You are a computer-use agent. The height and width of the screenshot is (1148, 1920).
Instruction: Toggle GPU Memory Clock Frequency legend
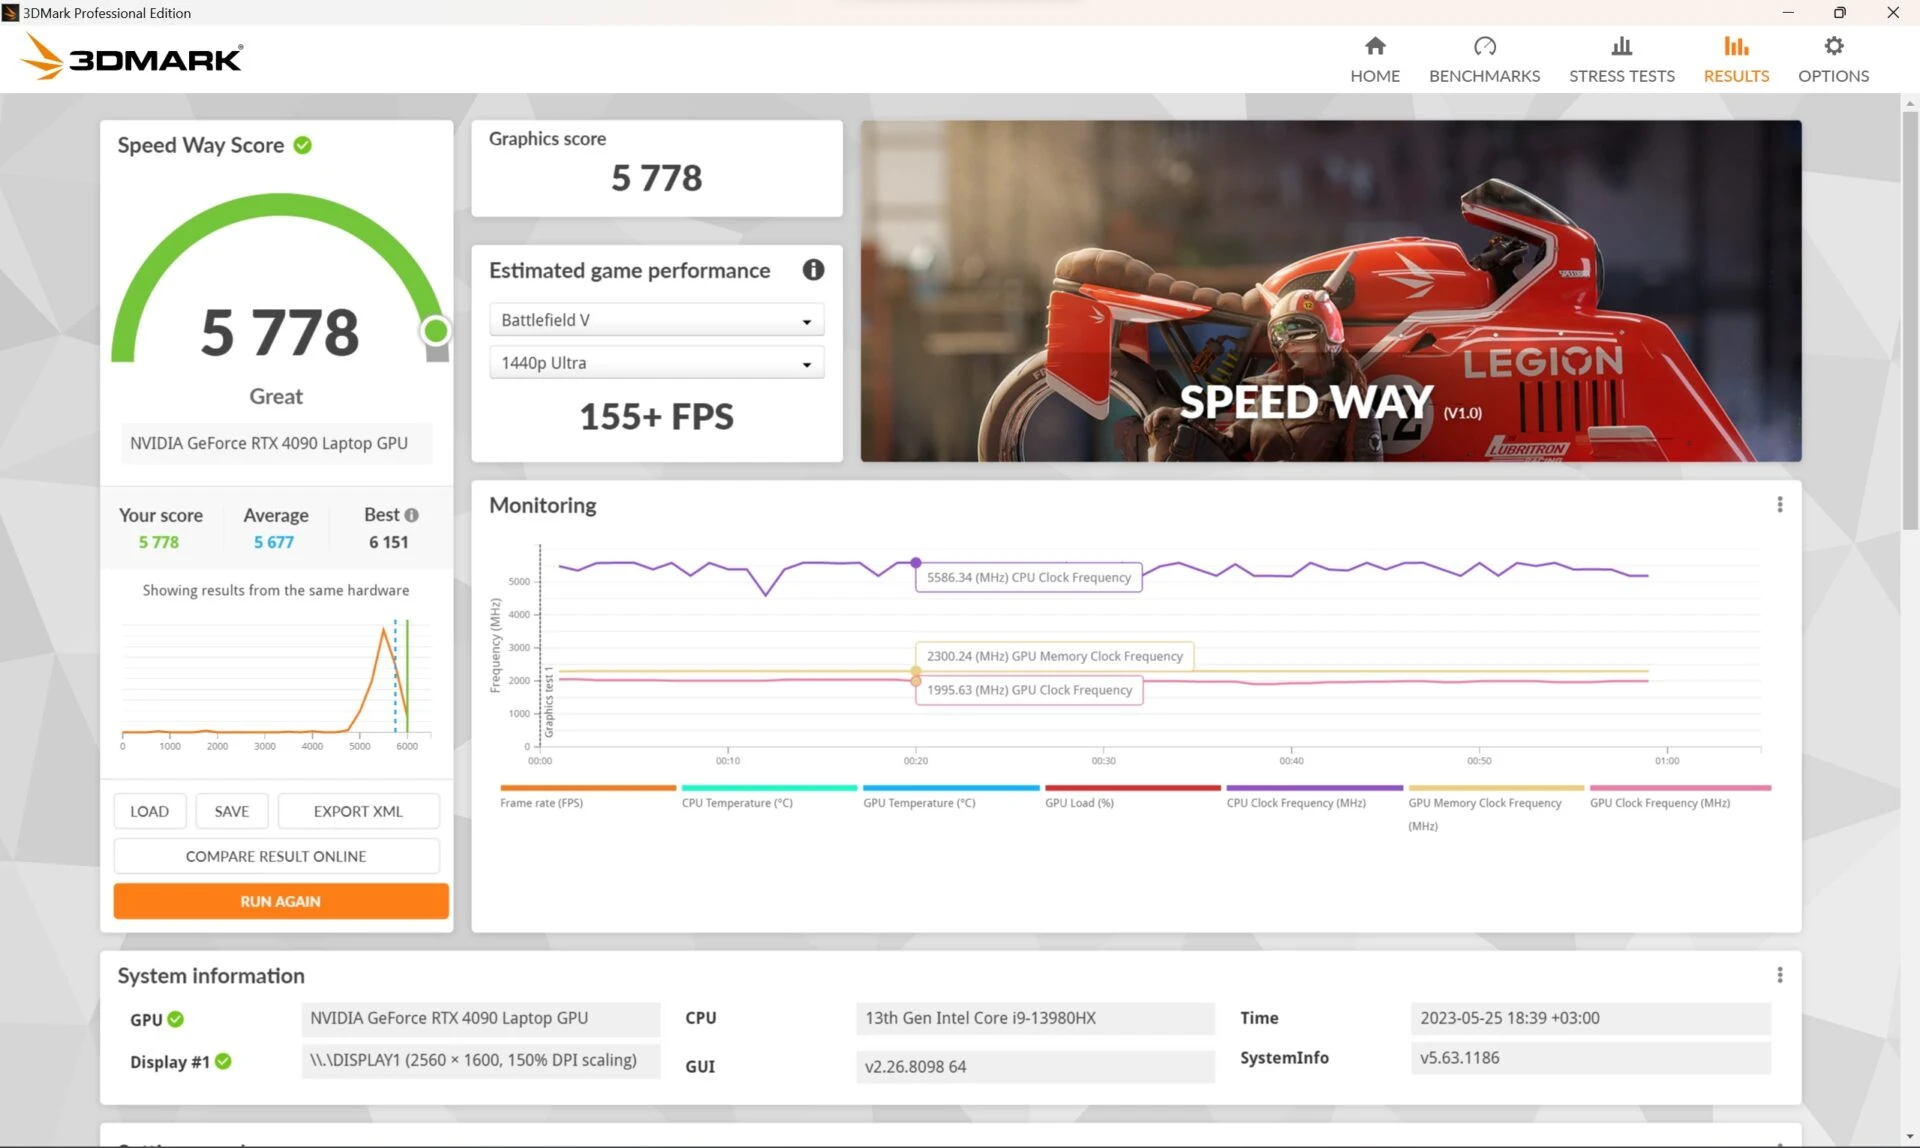[x=1496, y=808]
